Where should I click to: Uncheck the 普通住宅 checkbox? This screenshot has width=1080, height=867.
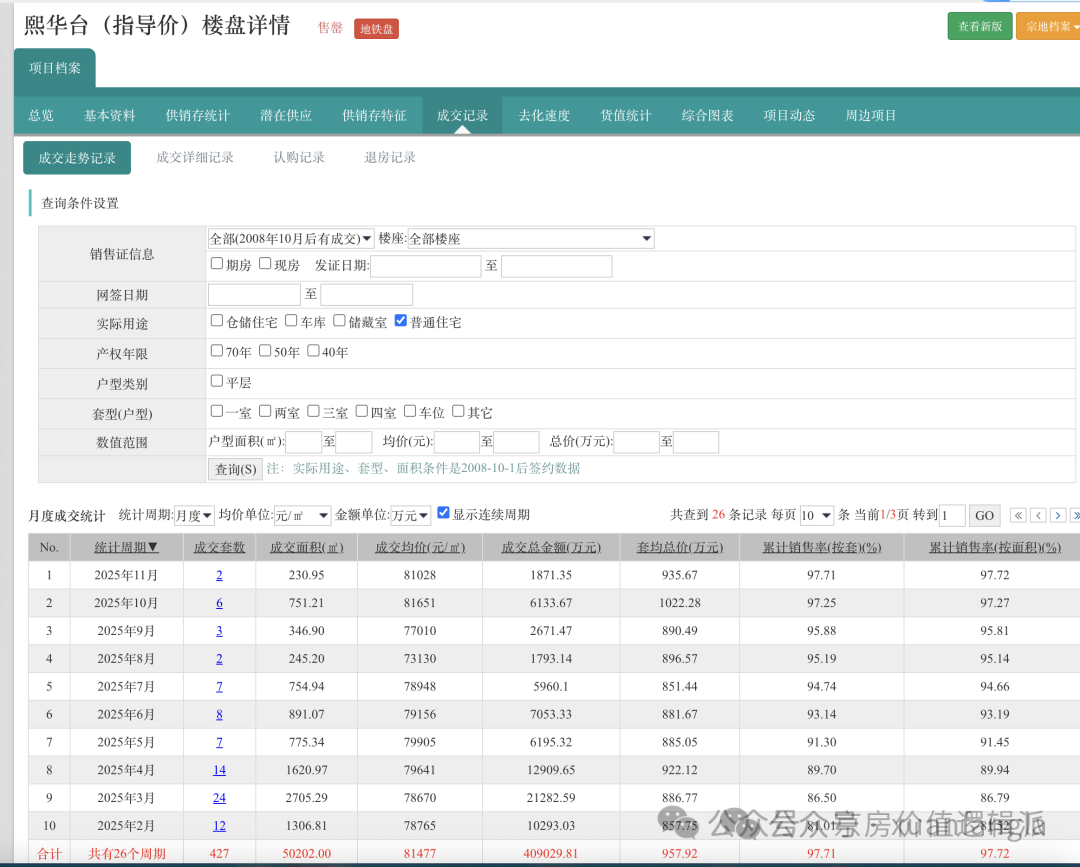(x=401, y=321)
